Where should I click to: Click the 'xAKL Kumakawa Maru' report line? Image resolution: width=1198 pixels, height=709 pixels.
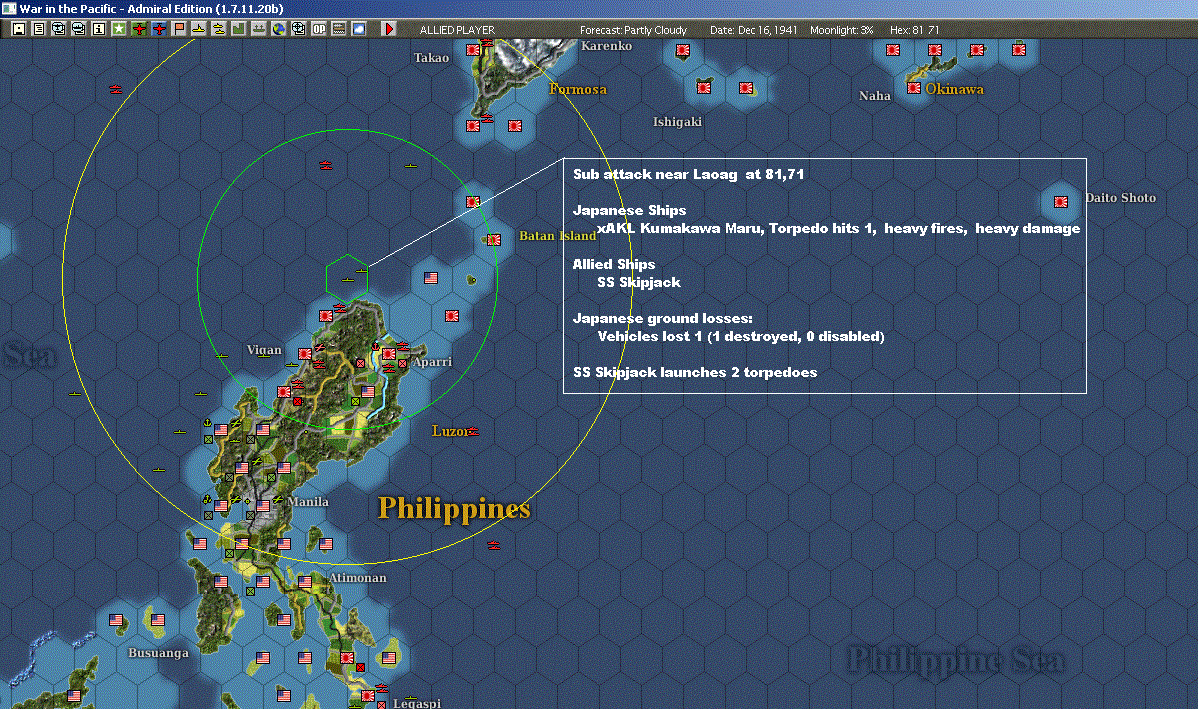point(838,228)
